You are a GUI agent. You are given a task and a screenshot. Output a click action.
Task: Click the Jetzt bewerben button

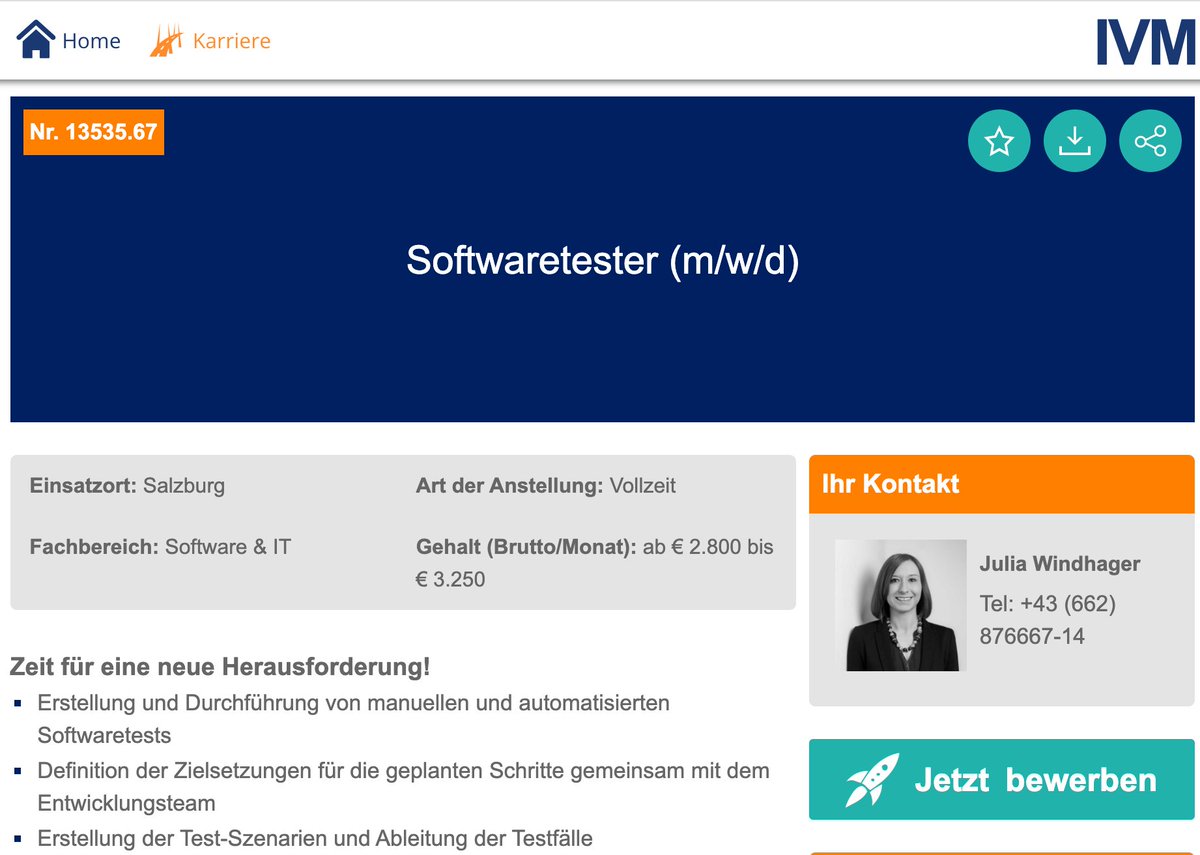pyautogui.click(x=1002, y=780)
